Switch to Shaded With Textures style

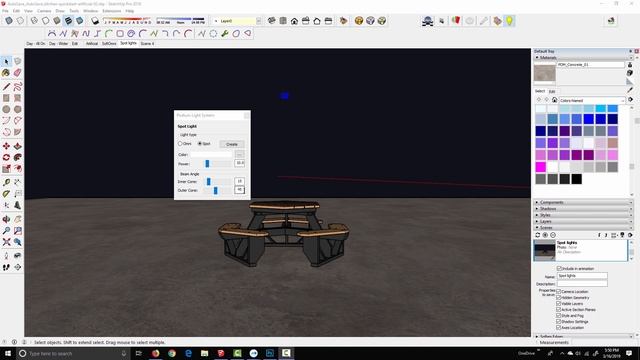68,20
